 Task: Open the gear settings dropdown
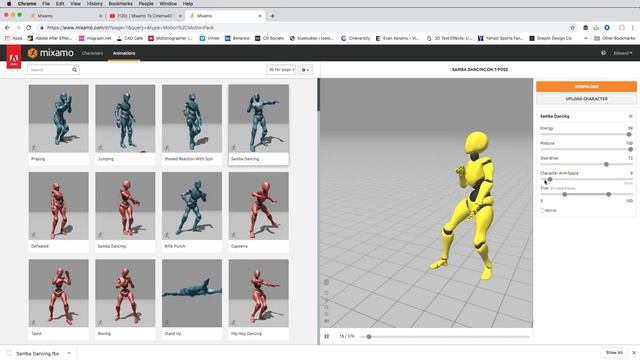305,70
